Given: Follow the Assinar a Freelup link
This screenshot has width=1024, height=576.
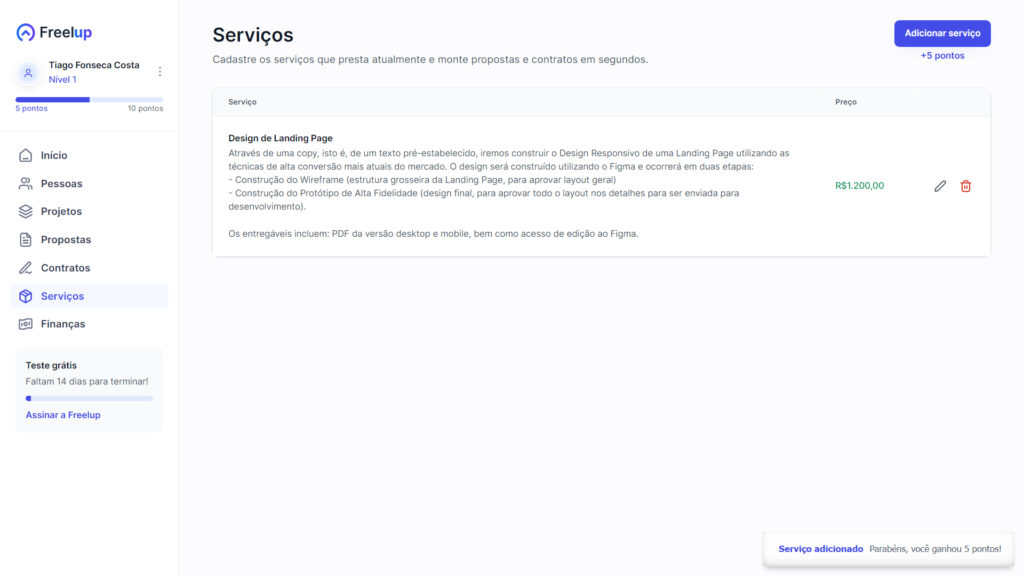Looking at the screenshot, I should 63,415.
